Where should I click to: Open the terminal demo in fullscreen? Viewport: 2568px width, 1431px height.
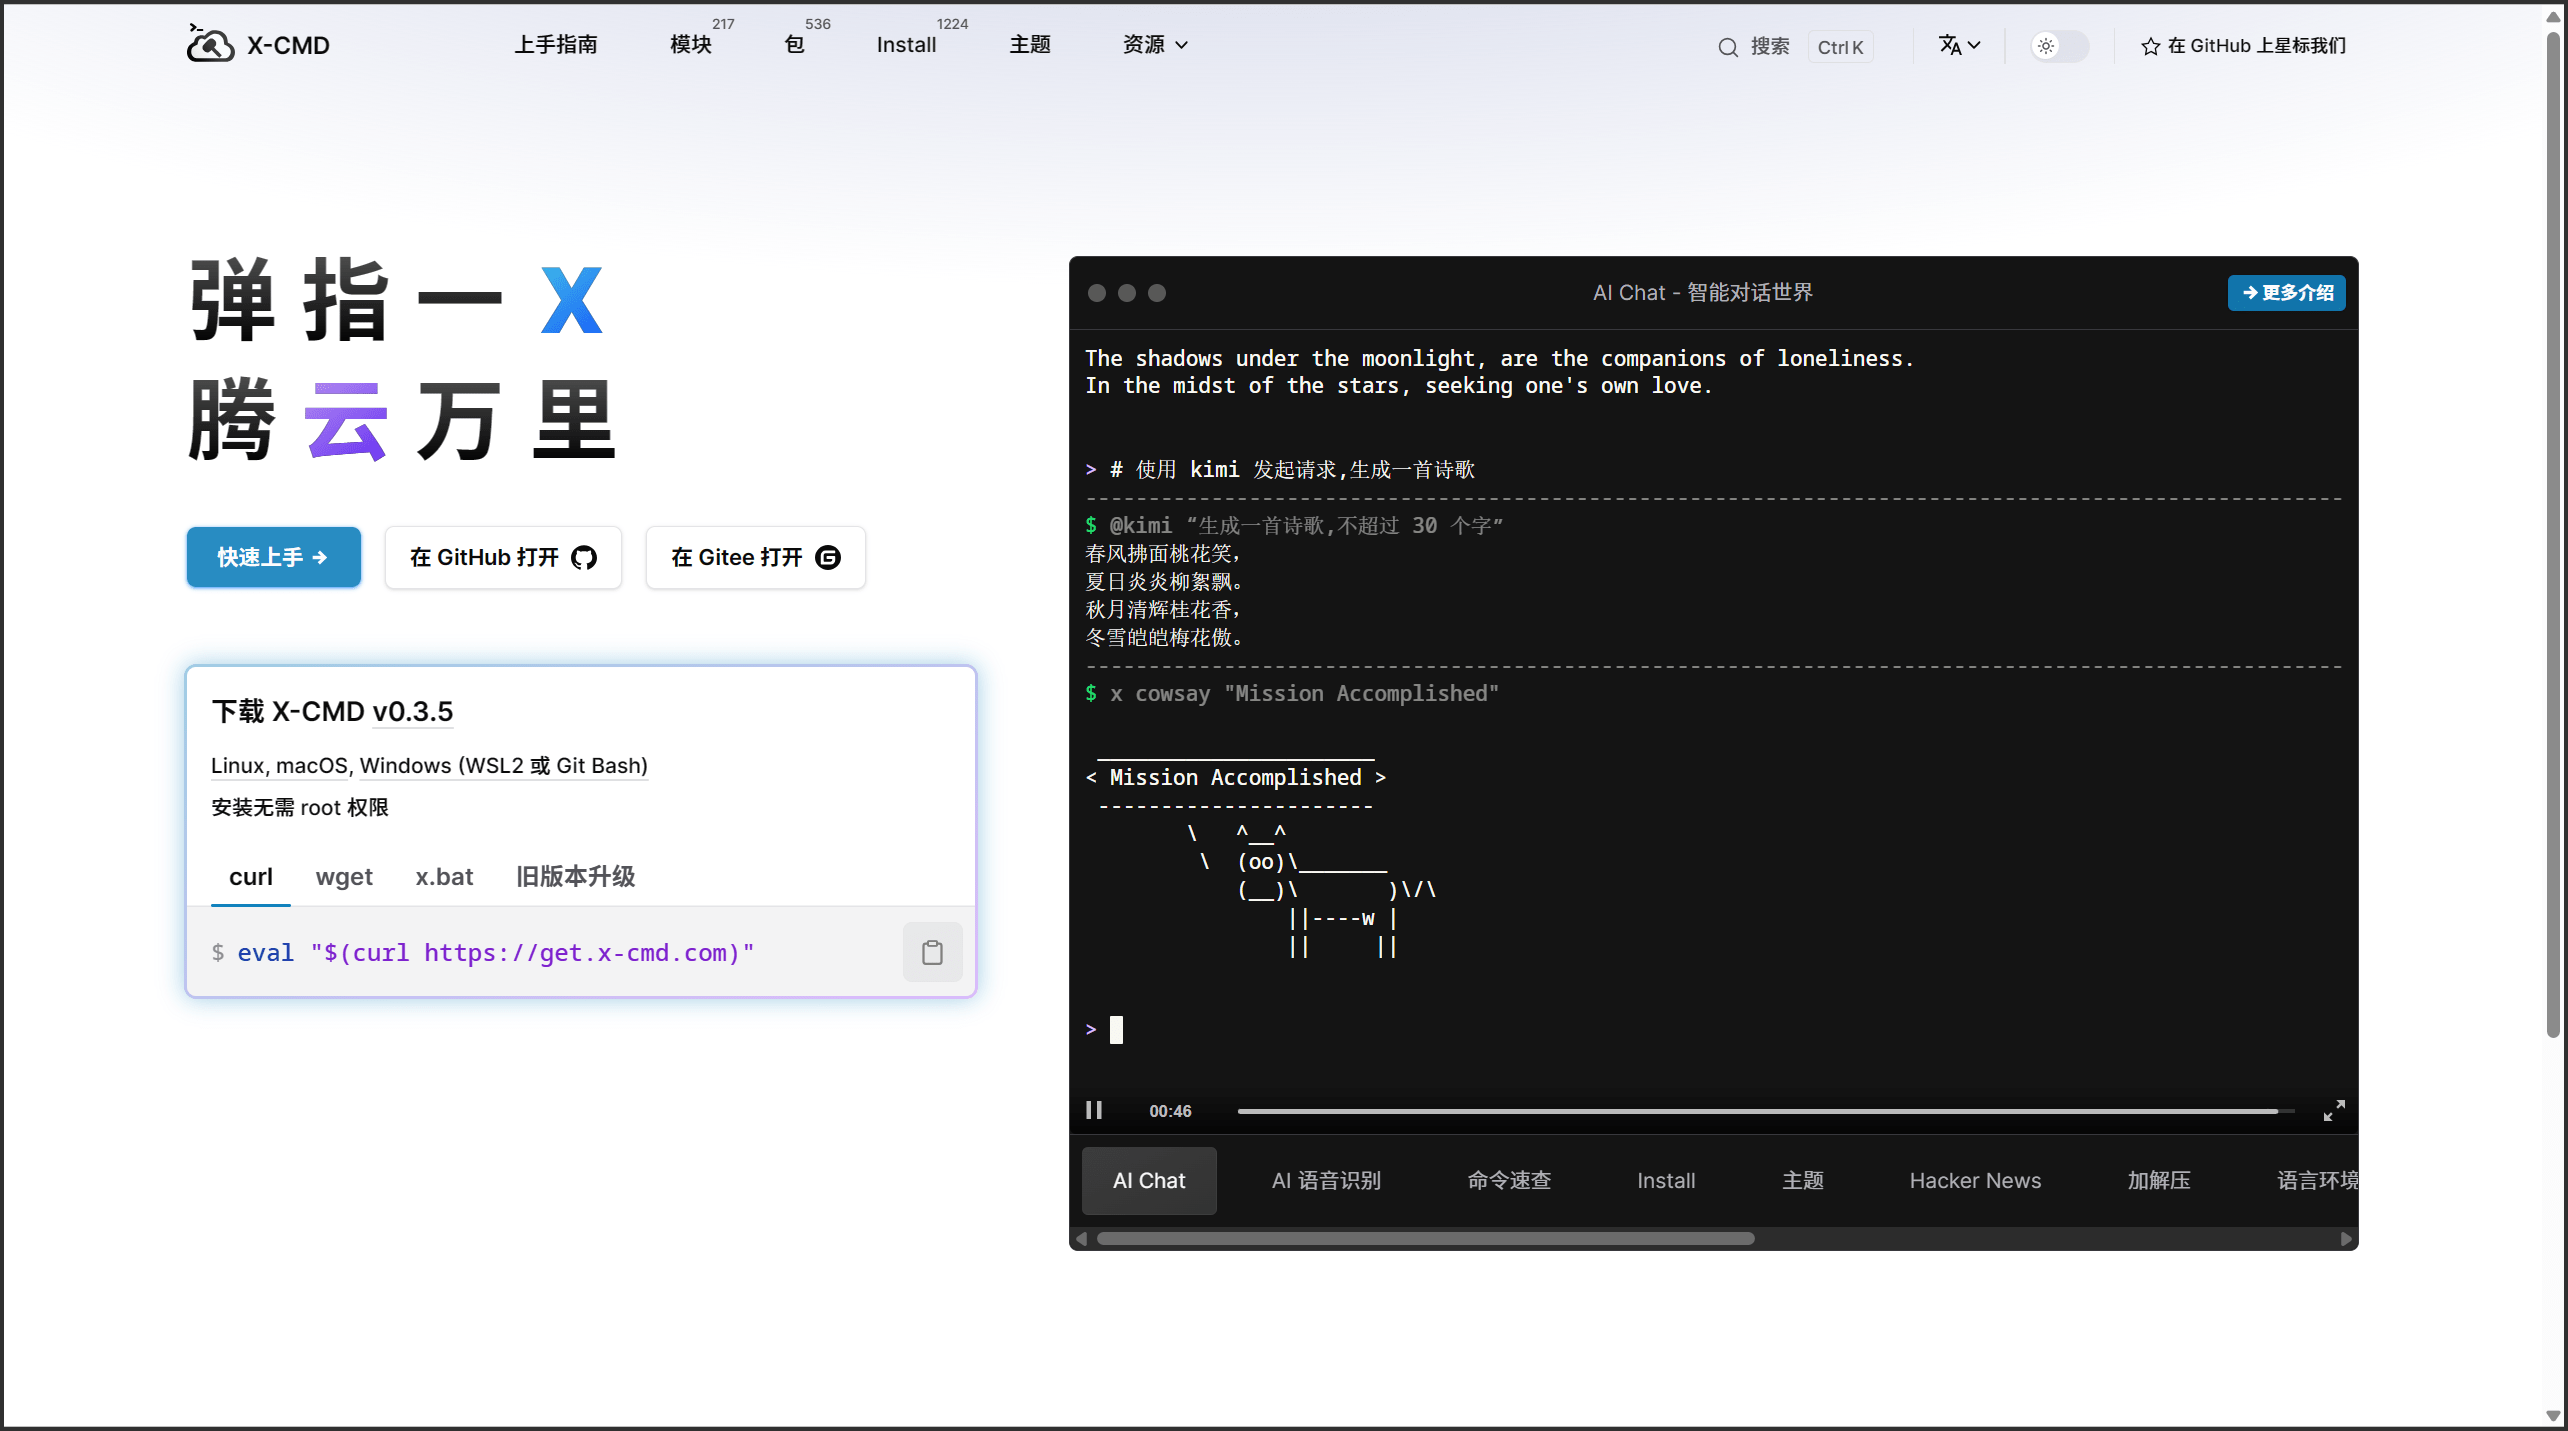(2333, 1110)
